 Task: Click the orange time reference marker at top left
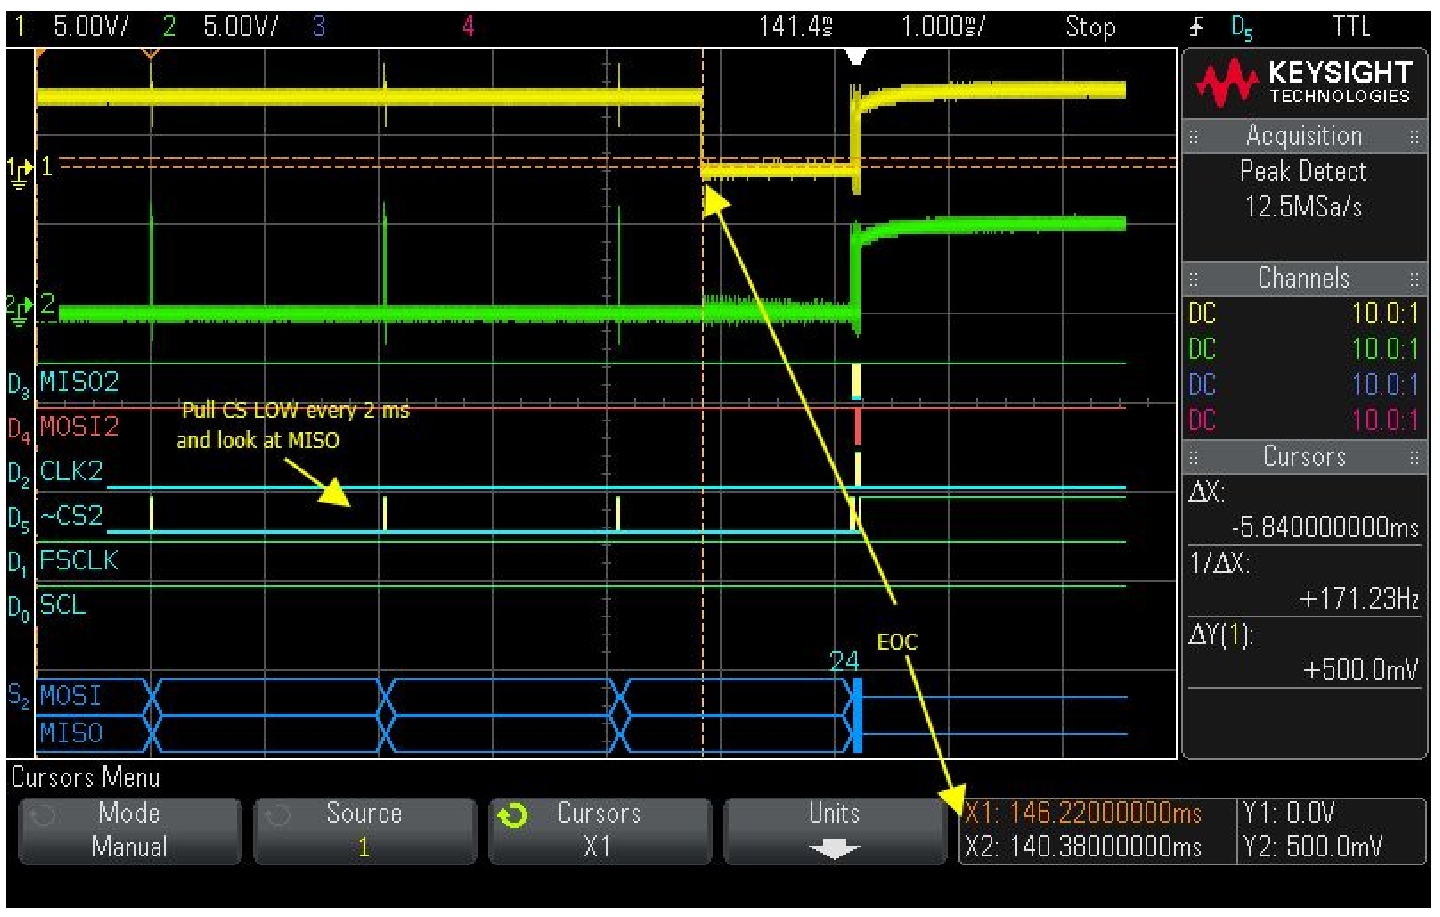click(x=150, y=54)
